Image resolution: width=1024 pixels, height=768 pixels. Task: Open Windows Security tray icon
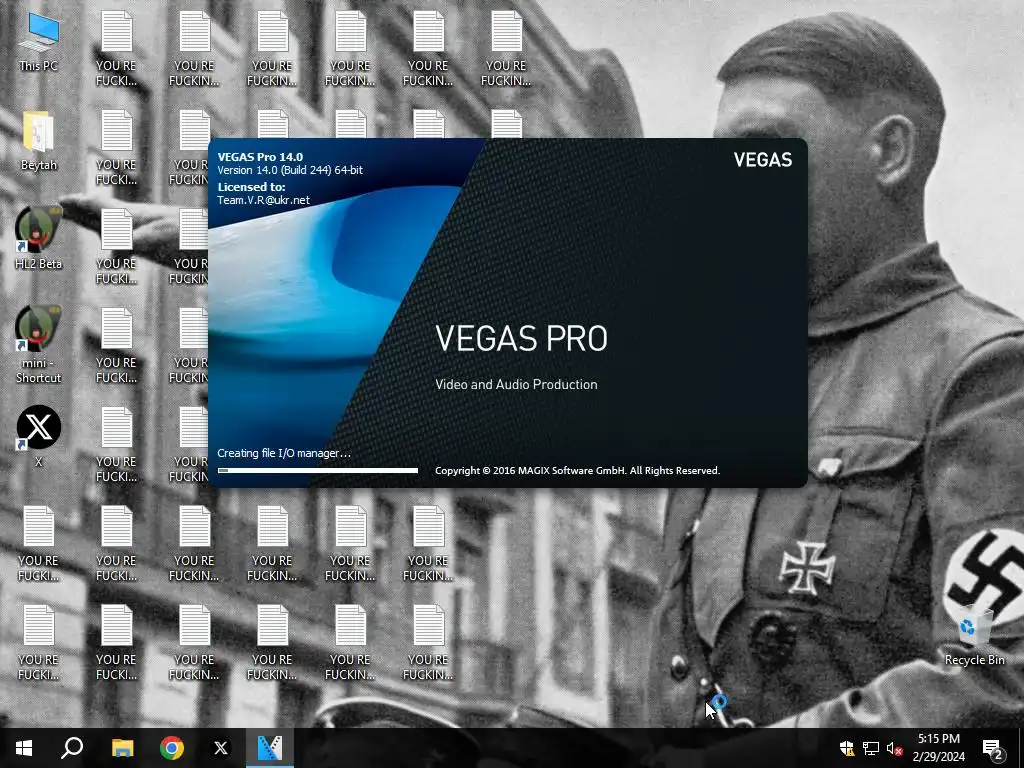point(847,748)
